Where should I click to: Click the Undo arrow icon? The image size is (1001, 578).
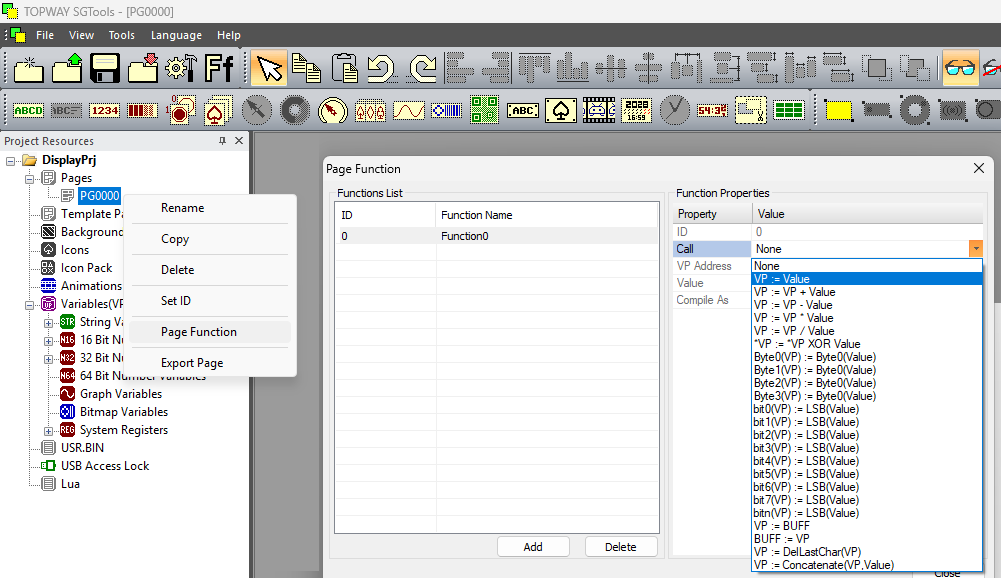[x=380, y=68]
